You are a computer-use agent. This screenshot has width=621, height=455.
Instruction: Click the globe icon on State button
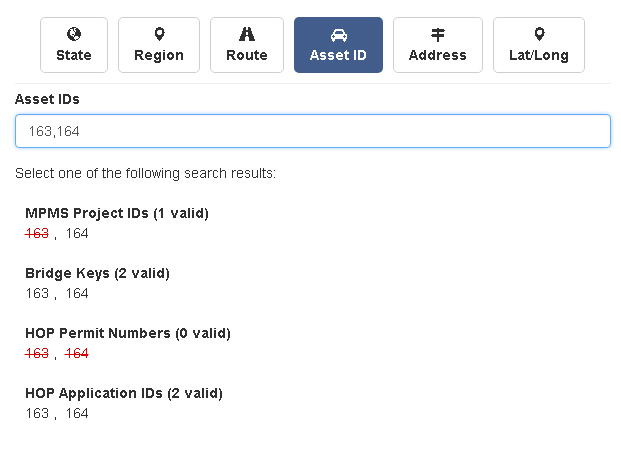pyautogui.click(x=74, y=35)
